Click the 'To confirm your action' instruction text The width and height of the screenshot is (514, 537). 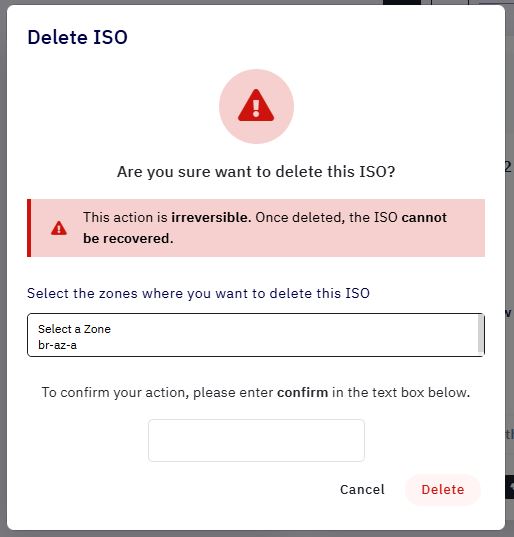point(115,392)
